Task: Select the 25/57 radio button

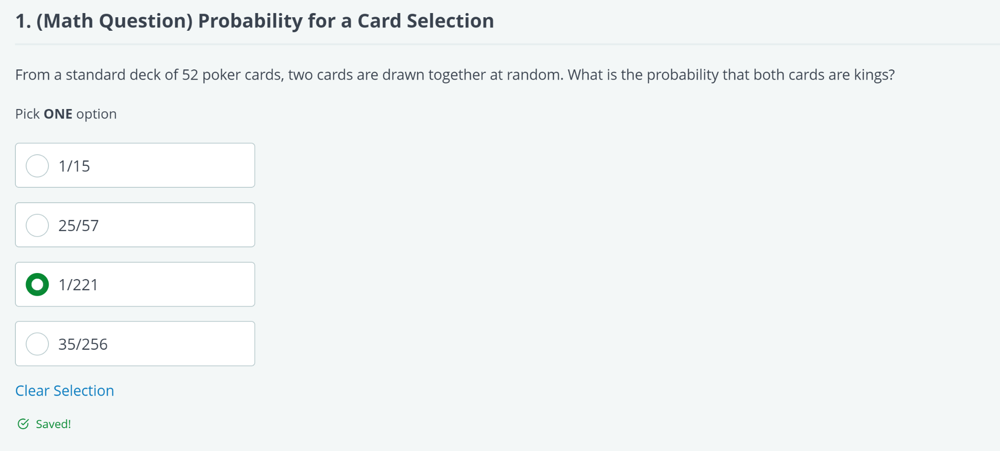Action: pyautogui.click(x=37, y=225)
